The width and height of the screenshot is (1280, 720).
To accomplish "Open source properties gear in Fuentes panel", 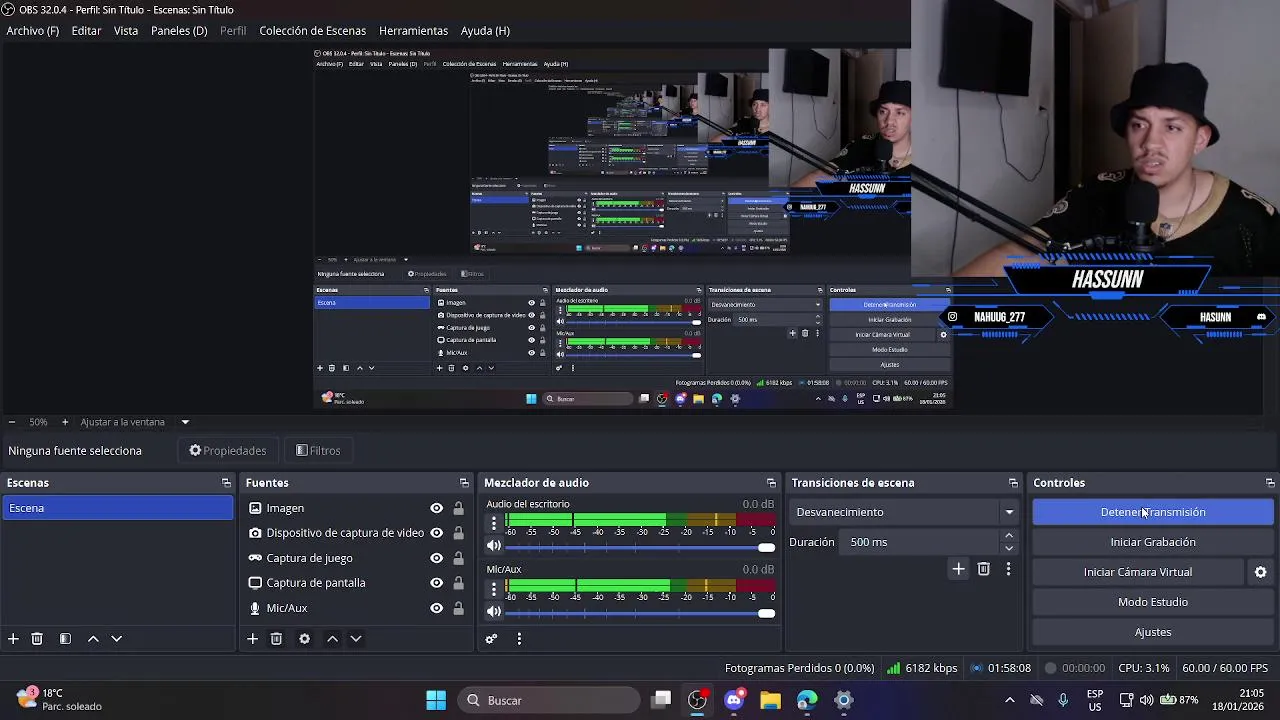I will pyautogui.click(x=305, y=639).
